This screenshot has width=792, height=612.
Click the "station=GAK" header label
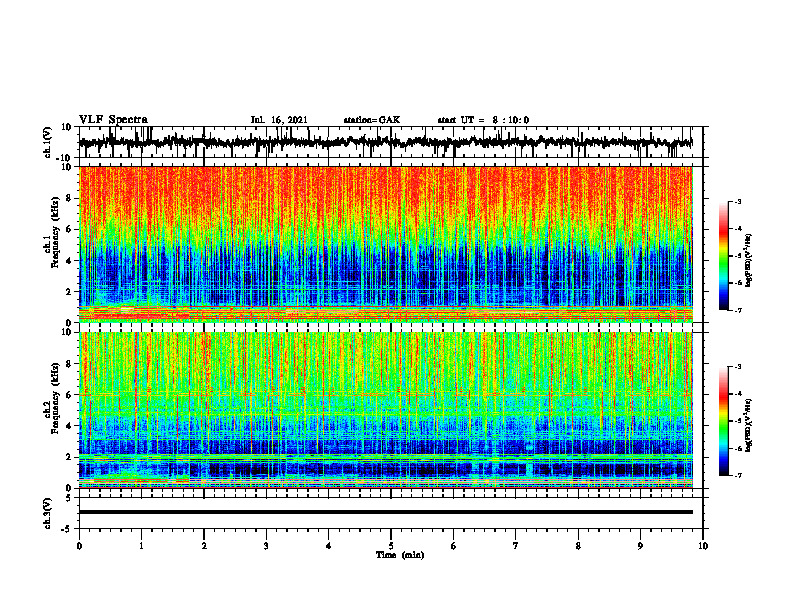(372, 120)
